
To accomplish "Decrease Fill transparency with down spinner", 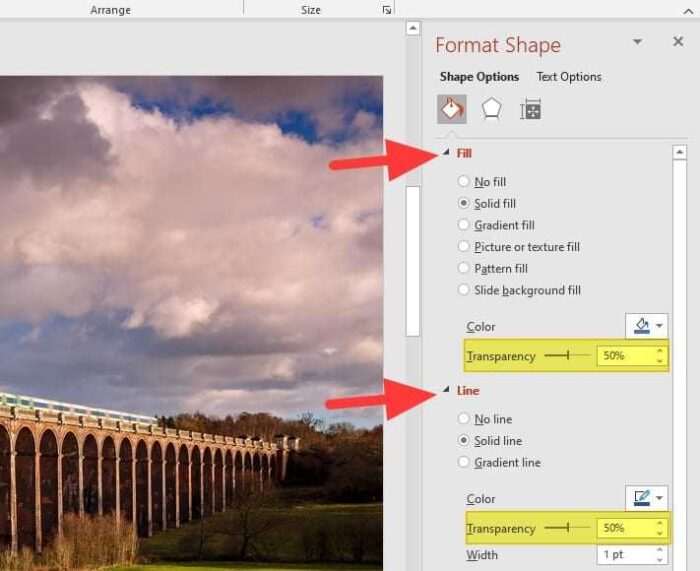I will 660,361.
